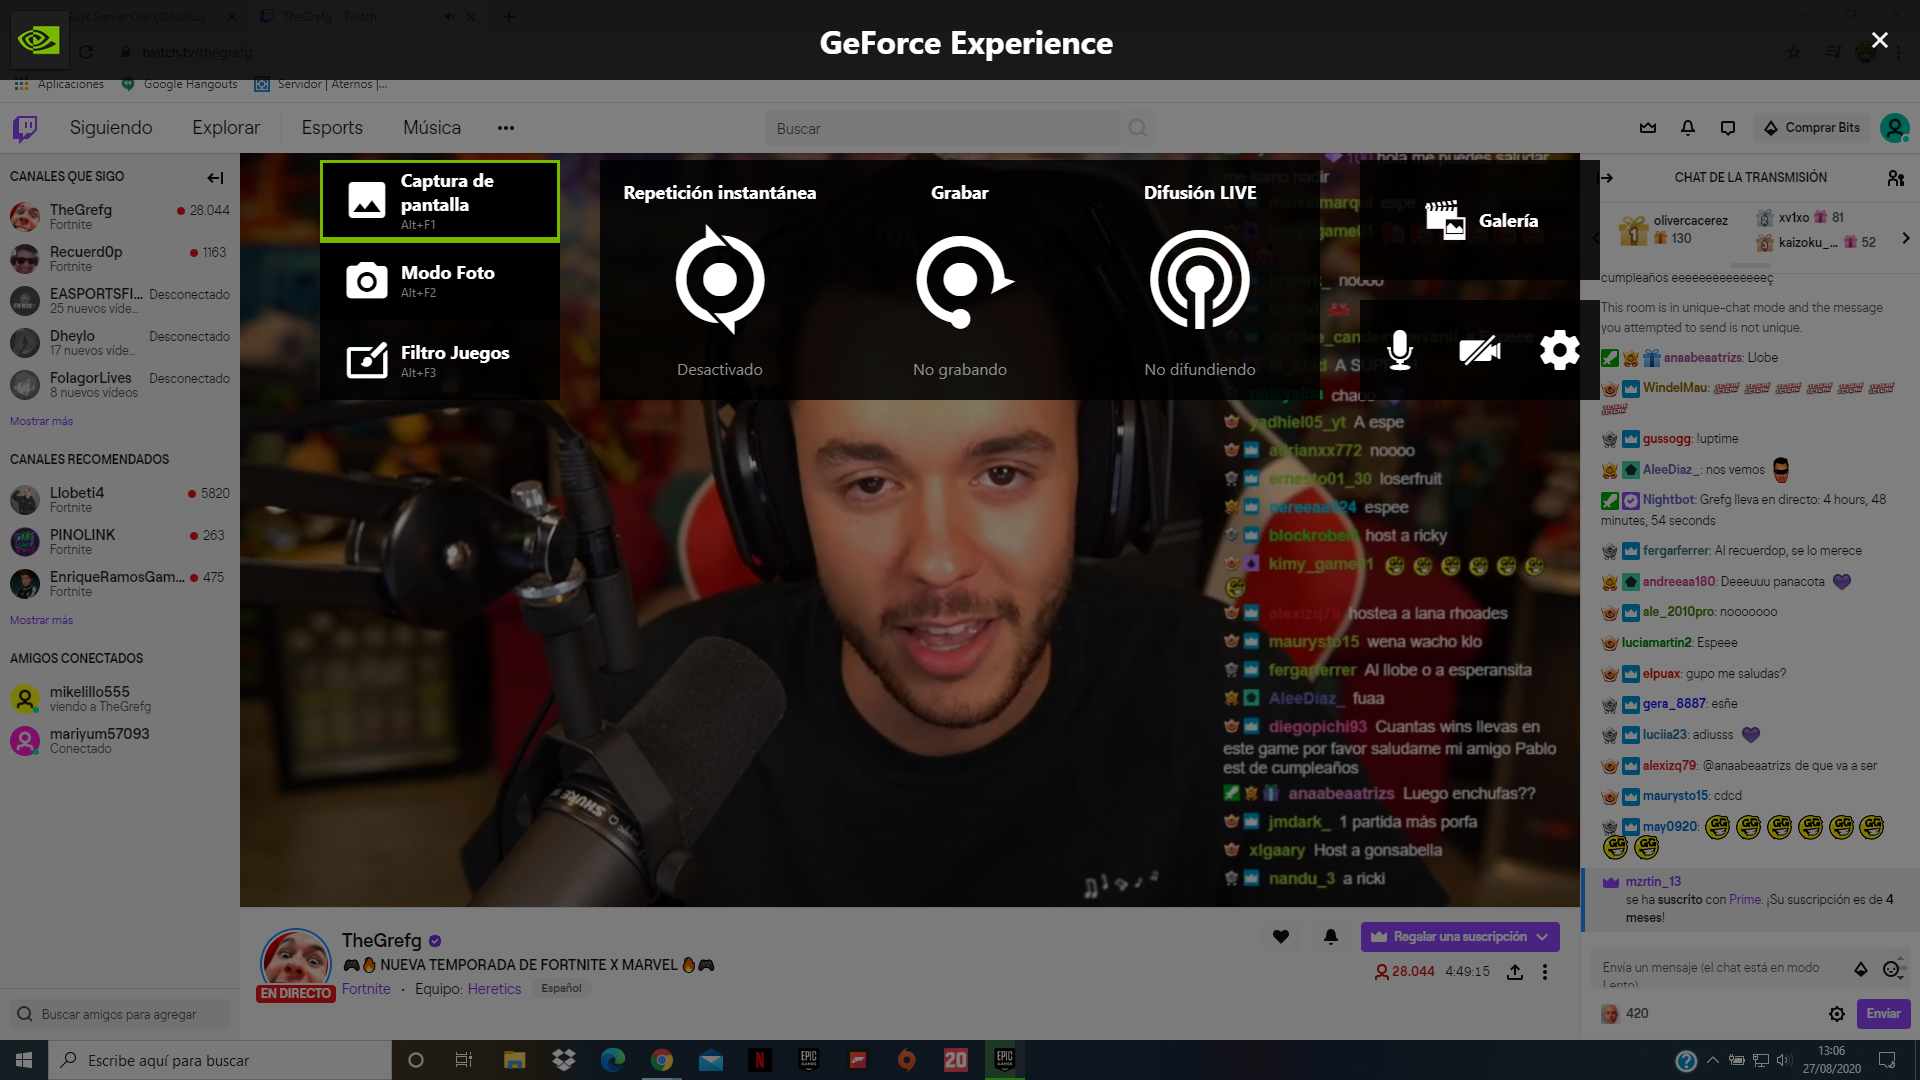The width and height of the screenshot is (1920, 1080).
Task: Open Netflix from the taskbar
Action: point(760,1060)
